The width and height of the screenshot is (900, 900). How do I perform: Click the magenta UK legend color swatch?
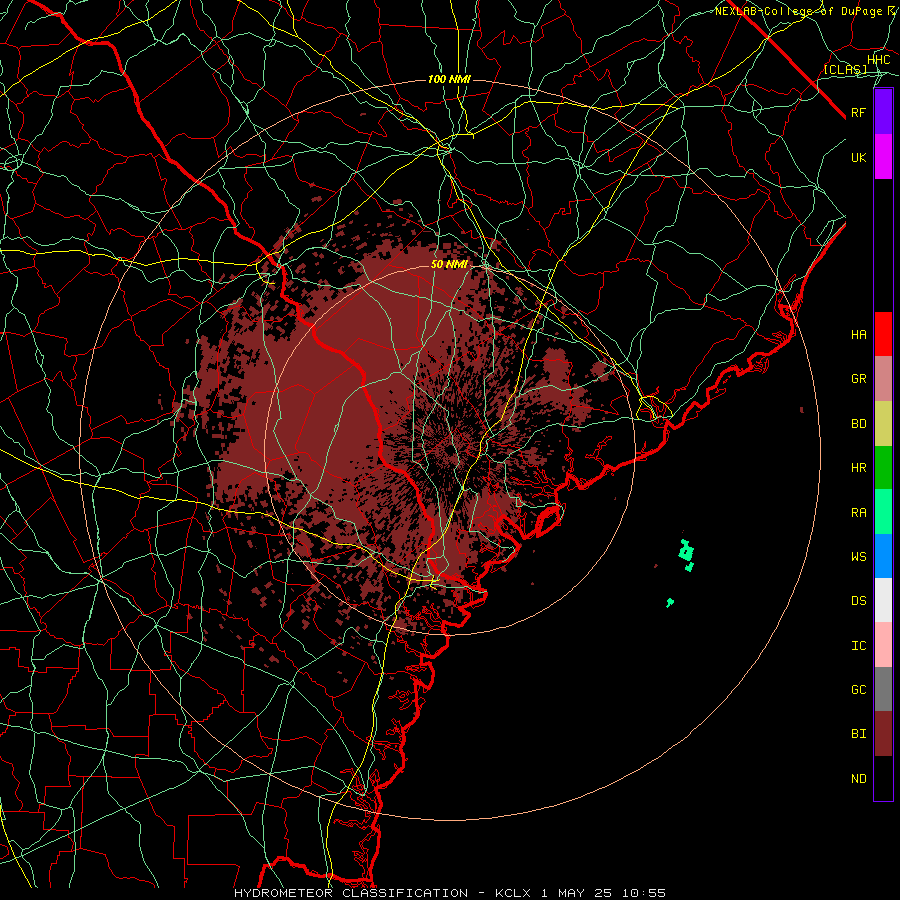tap(883, 157)
